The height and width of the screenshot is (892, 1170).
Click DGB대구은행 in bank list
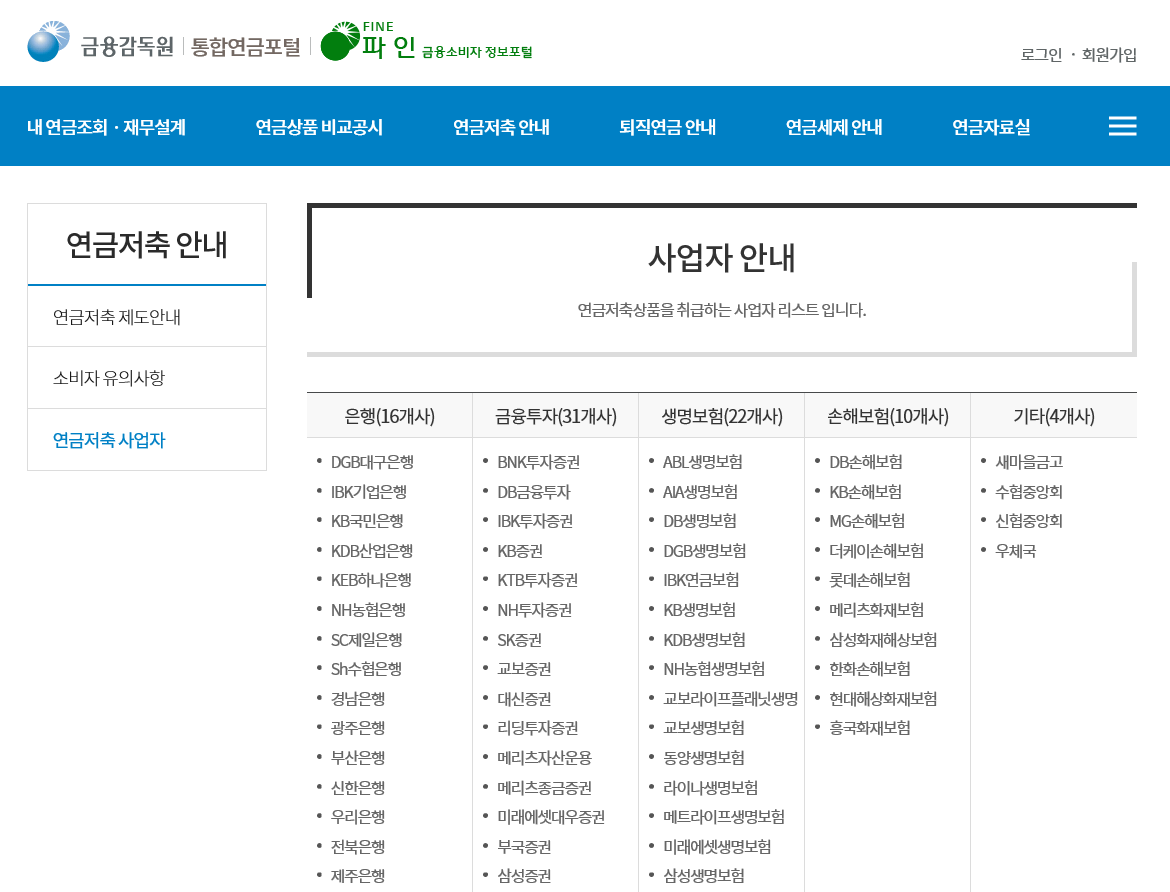pos(372,462)
